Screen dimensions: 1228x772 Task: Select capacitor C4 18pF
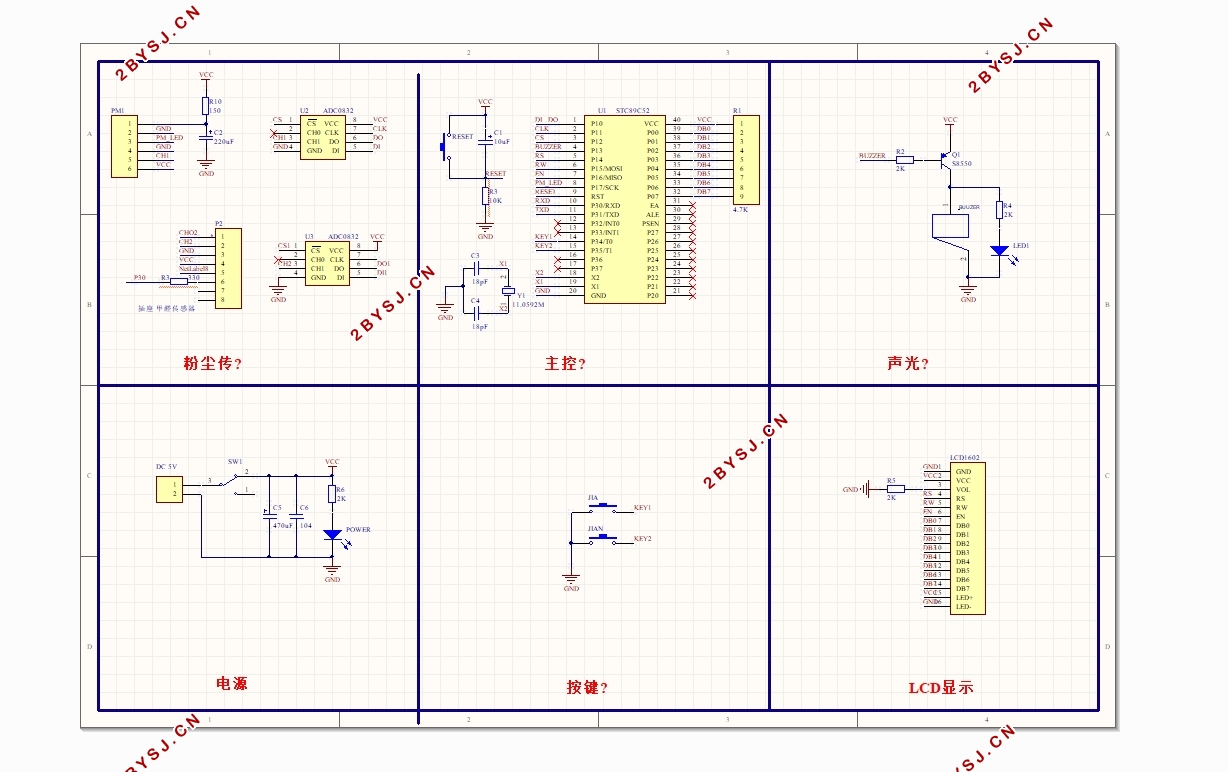pyautogui.click(x=476, y=313)
